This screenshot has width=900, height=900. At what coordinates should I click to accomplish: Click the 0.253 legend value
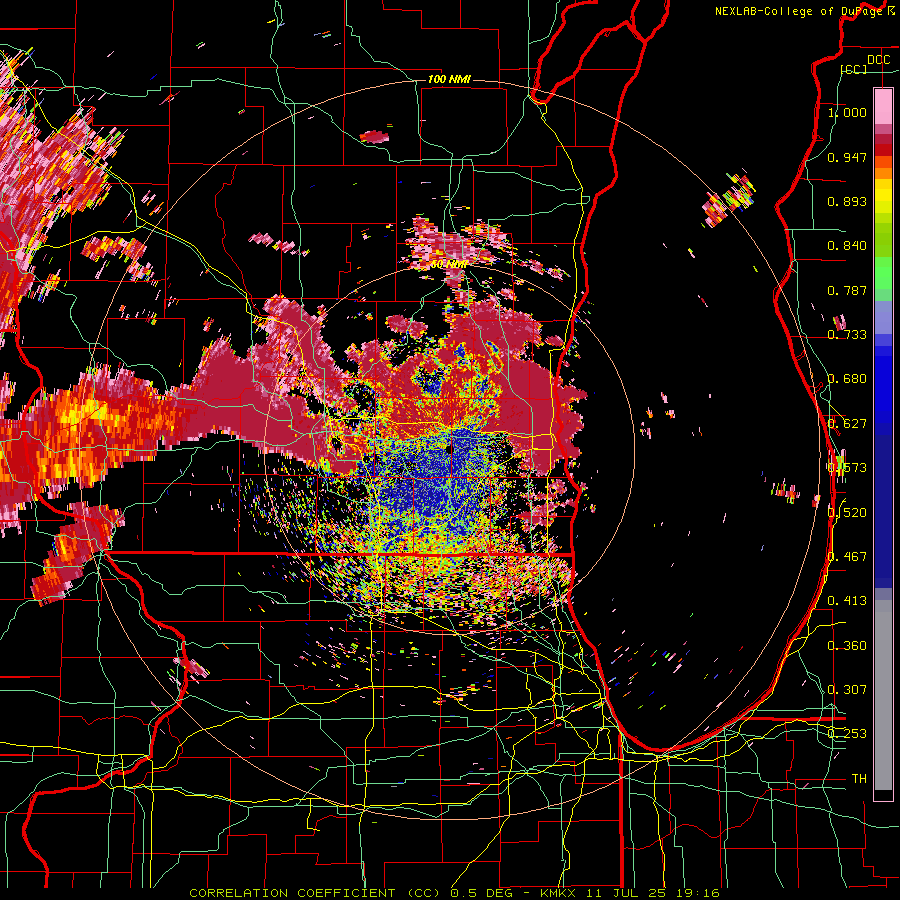click(847, 734)
